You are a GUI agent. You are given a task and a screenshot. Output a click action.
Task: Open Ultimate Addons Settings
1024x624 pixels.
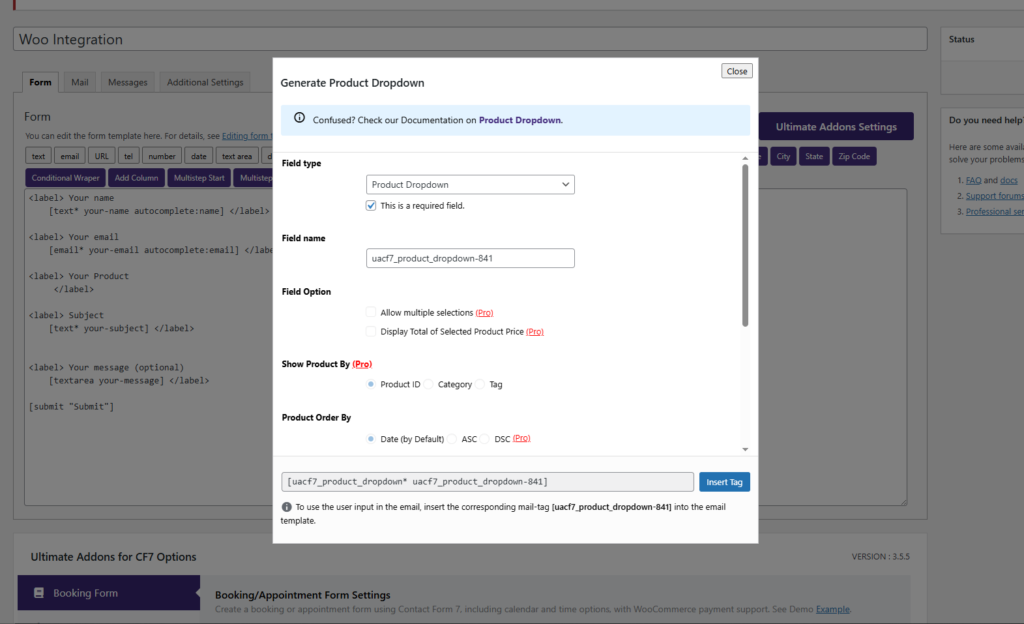click(836, 127)
